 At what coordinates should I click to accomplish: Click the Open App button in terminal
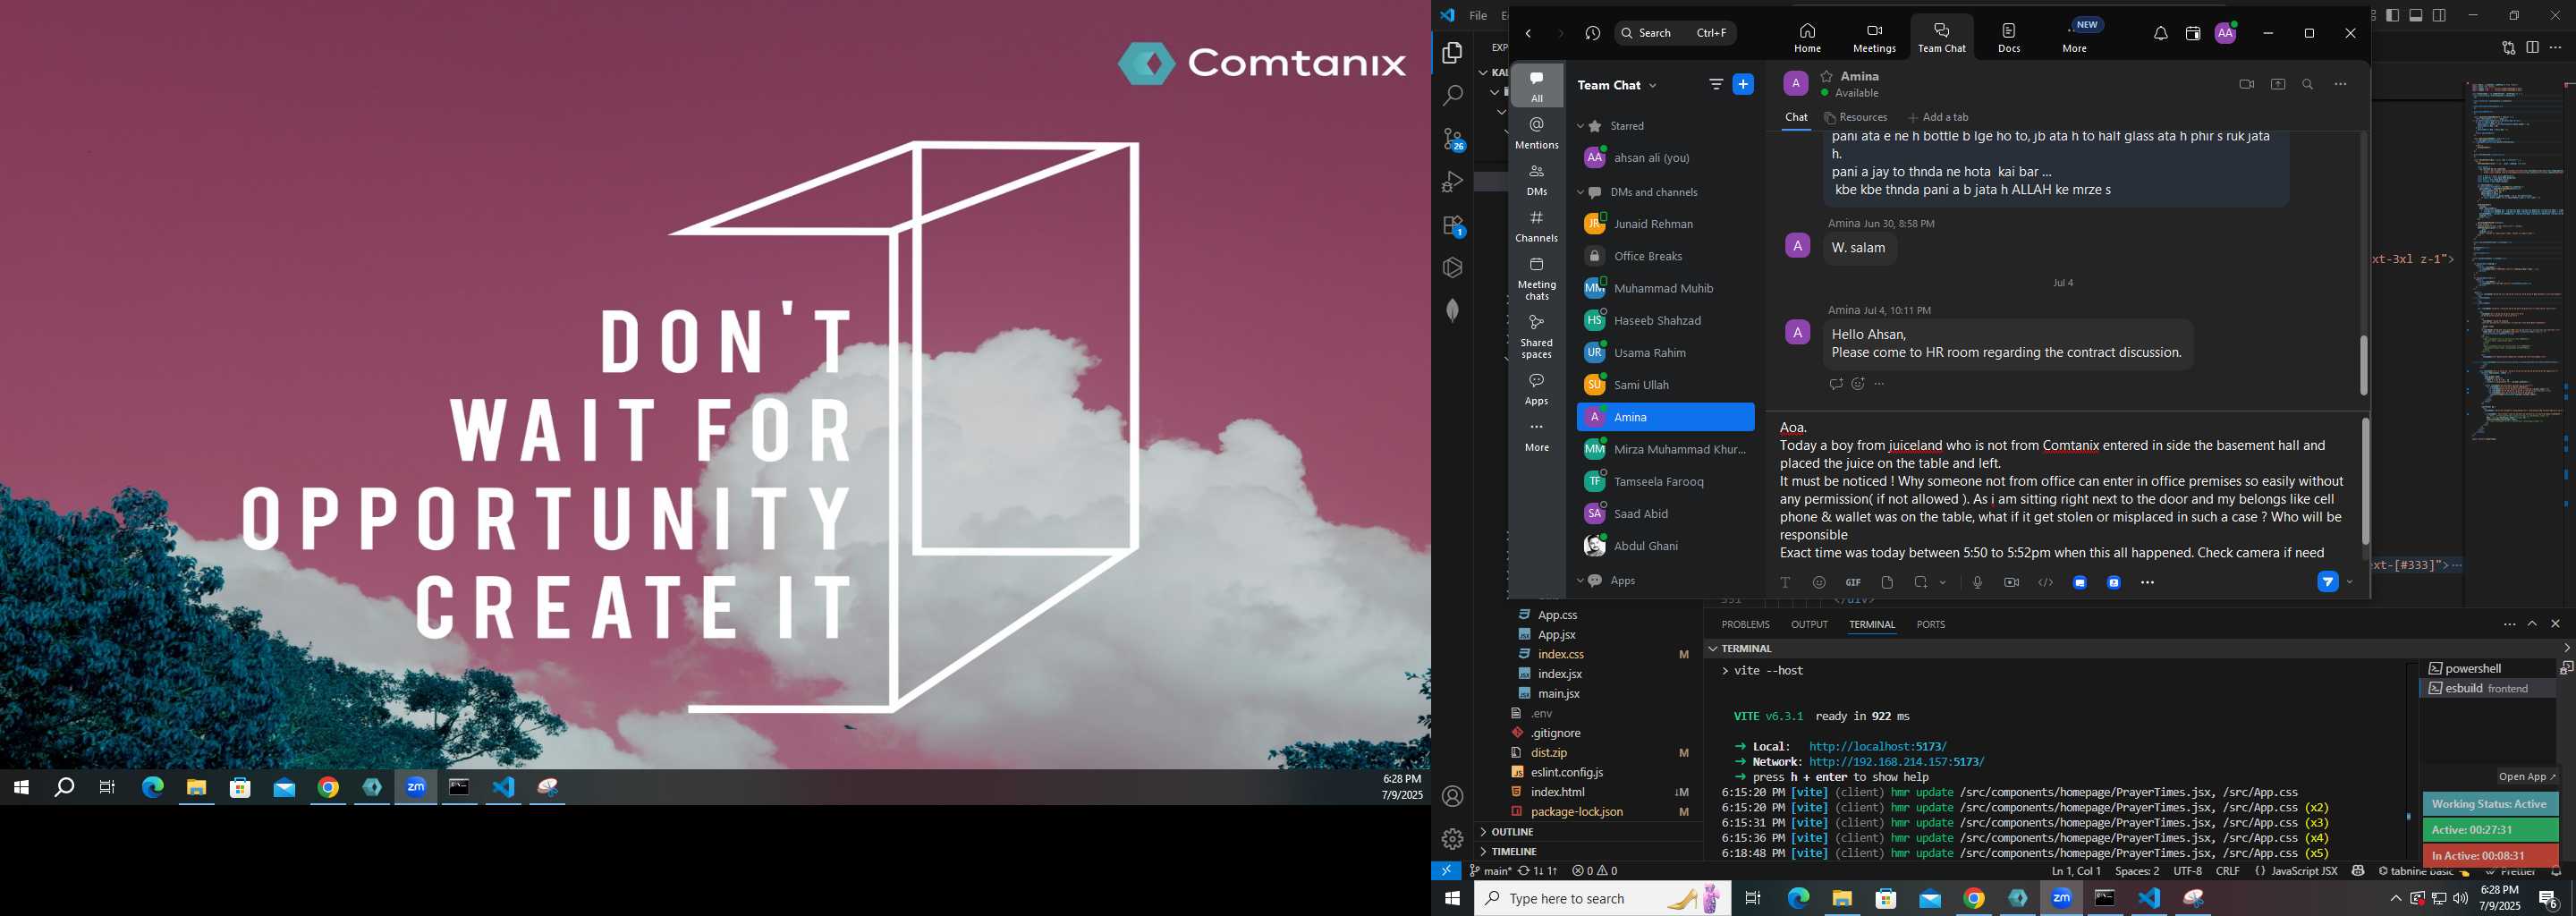(2526, 777)
